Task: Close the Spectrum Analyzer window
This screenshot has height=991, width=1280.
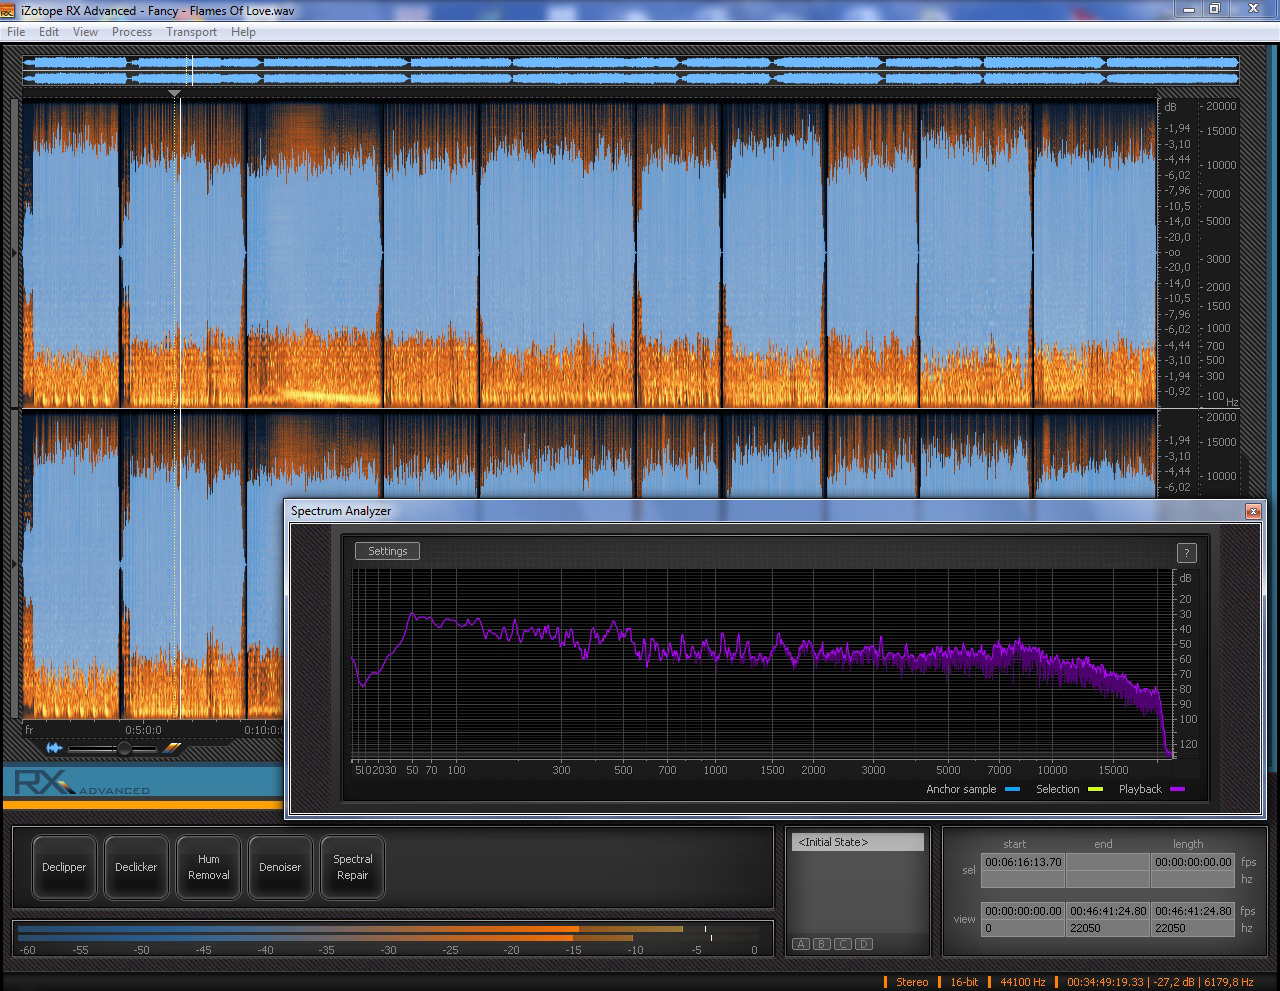Action: (1252, 511)
